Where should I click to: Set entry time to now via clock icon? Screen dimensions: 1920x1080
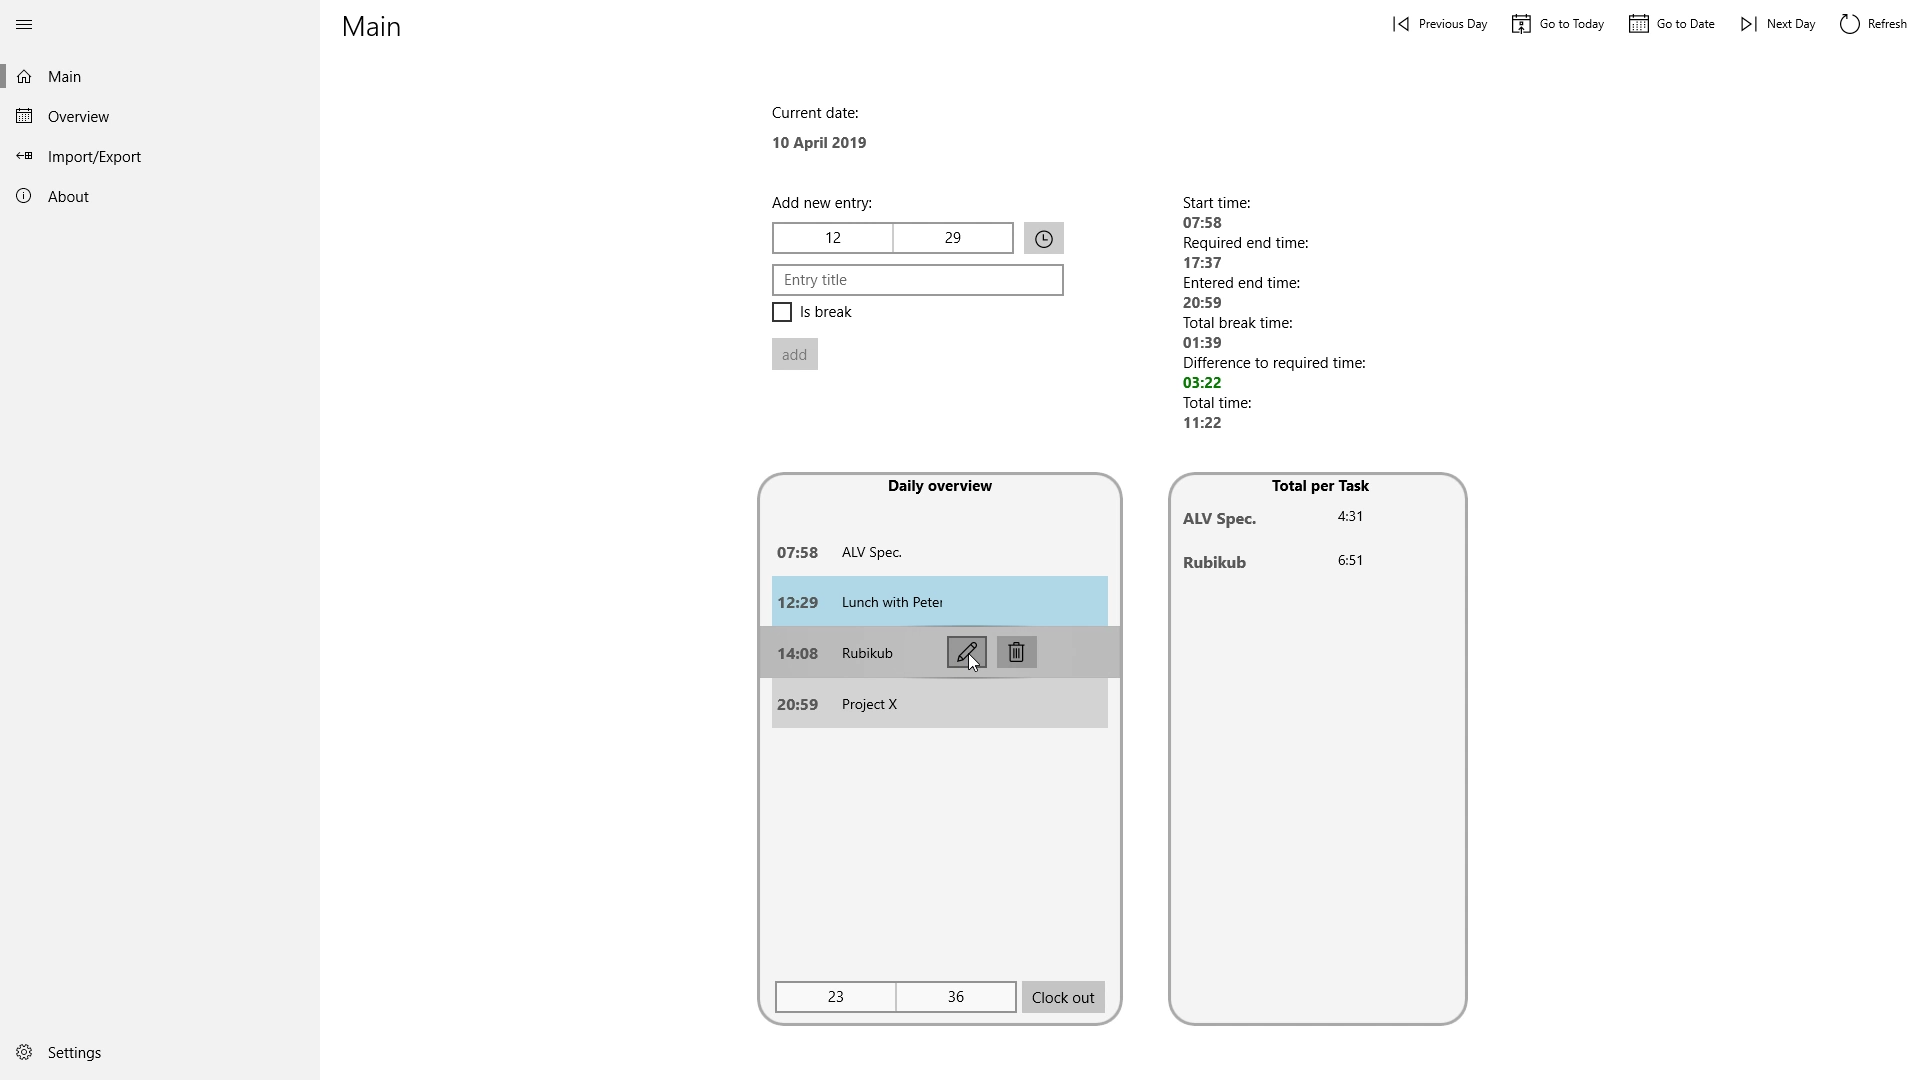click(1043, 238)
